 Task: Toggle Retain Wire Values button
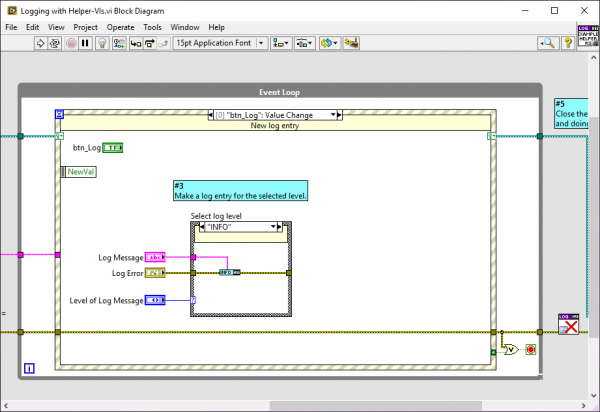click(118, 44)
